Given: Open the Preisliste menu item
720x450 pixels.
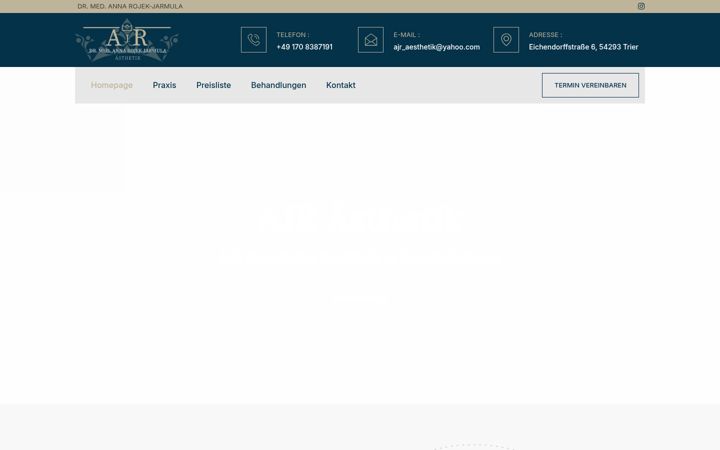Looking at the screenshot, I should (214, 85).
